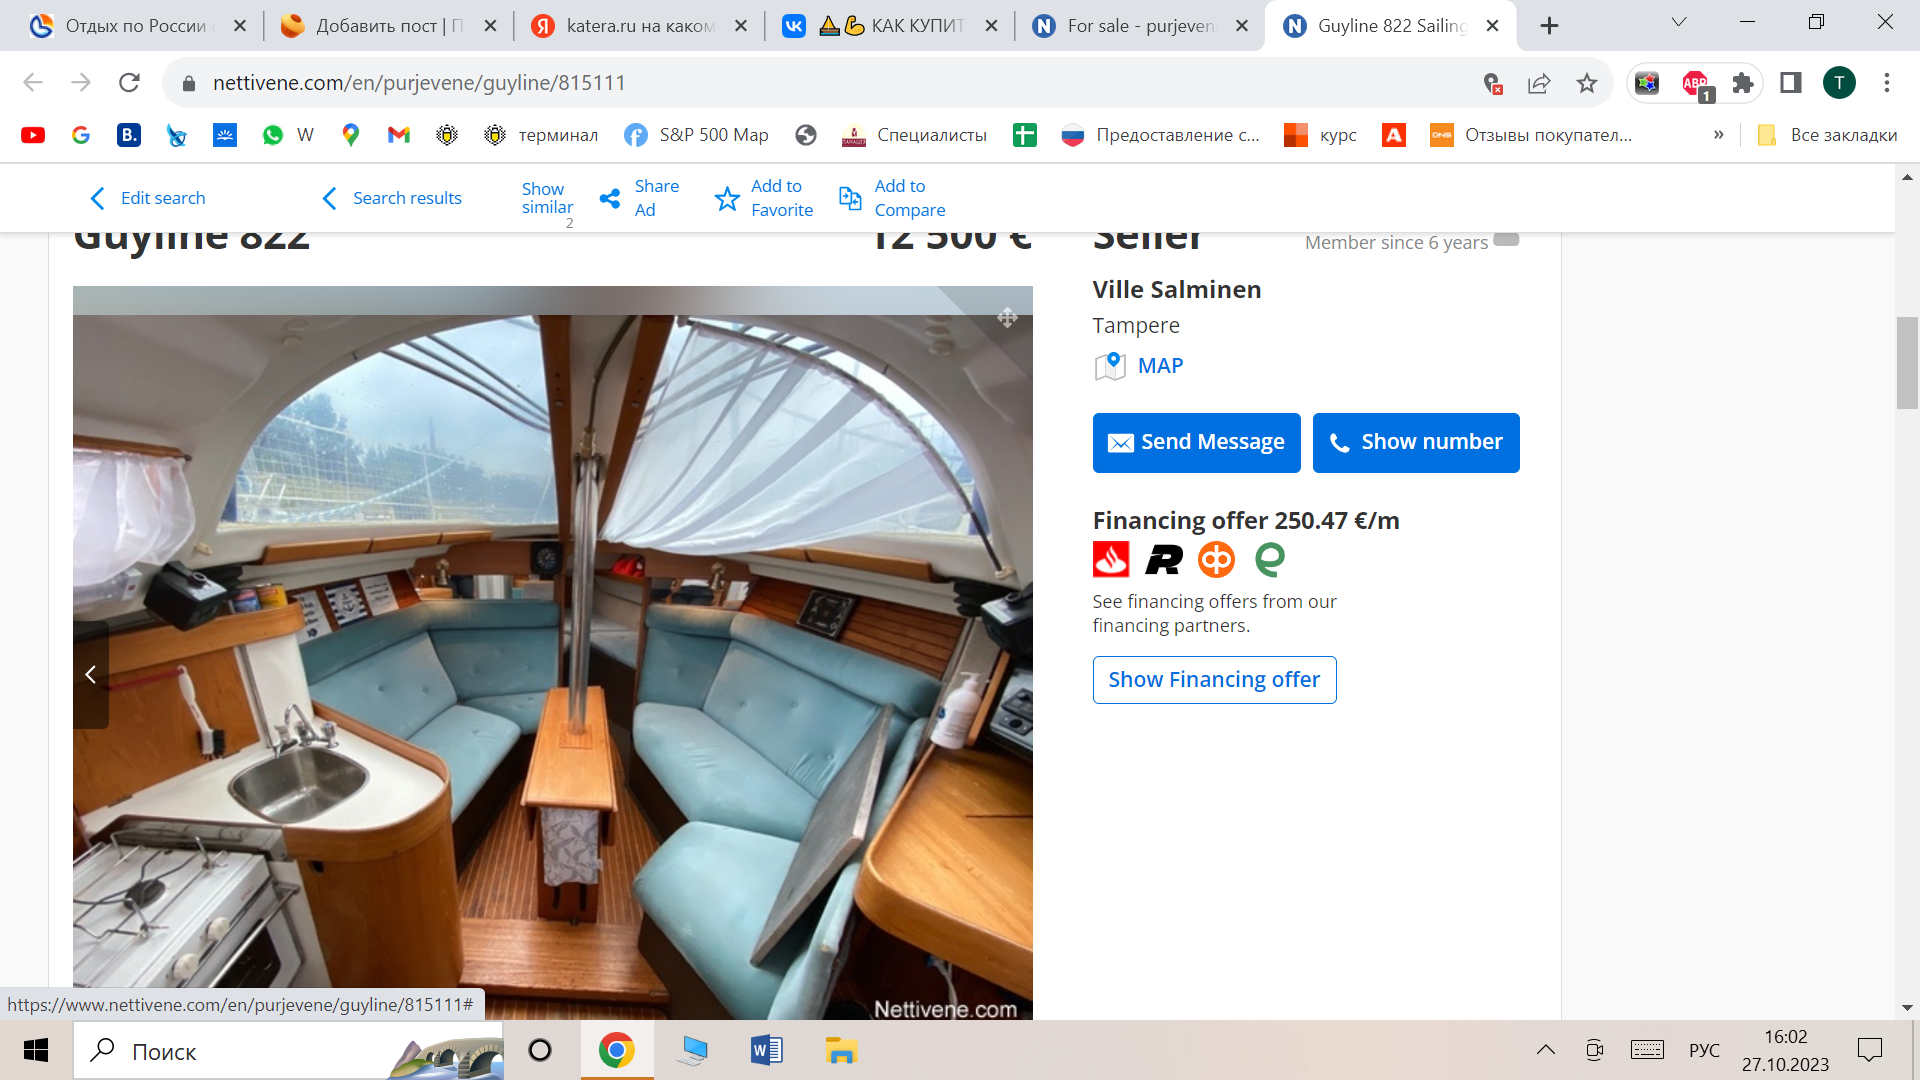
Task: Click the AdBlock extension icon
Action: point(1696,83)
